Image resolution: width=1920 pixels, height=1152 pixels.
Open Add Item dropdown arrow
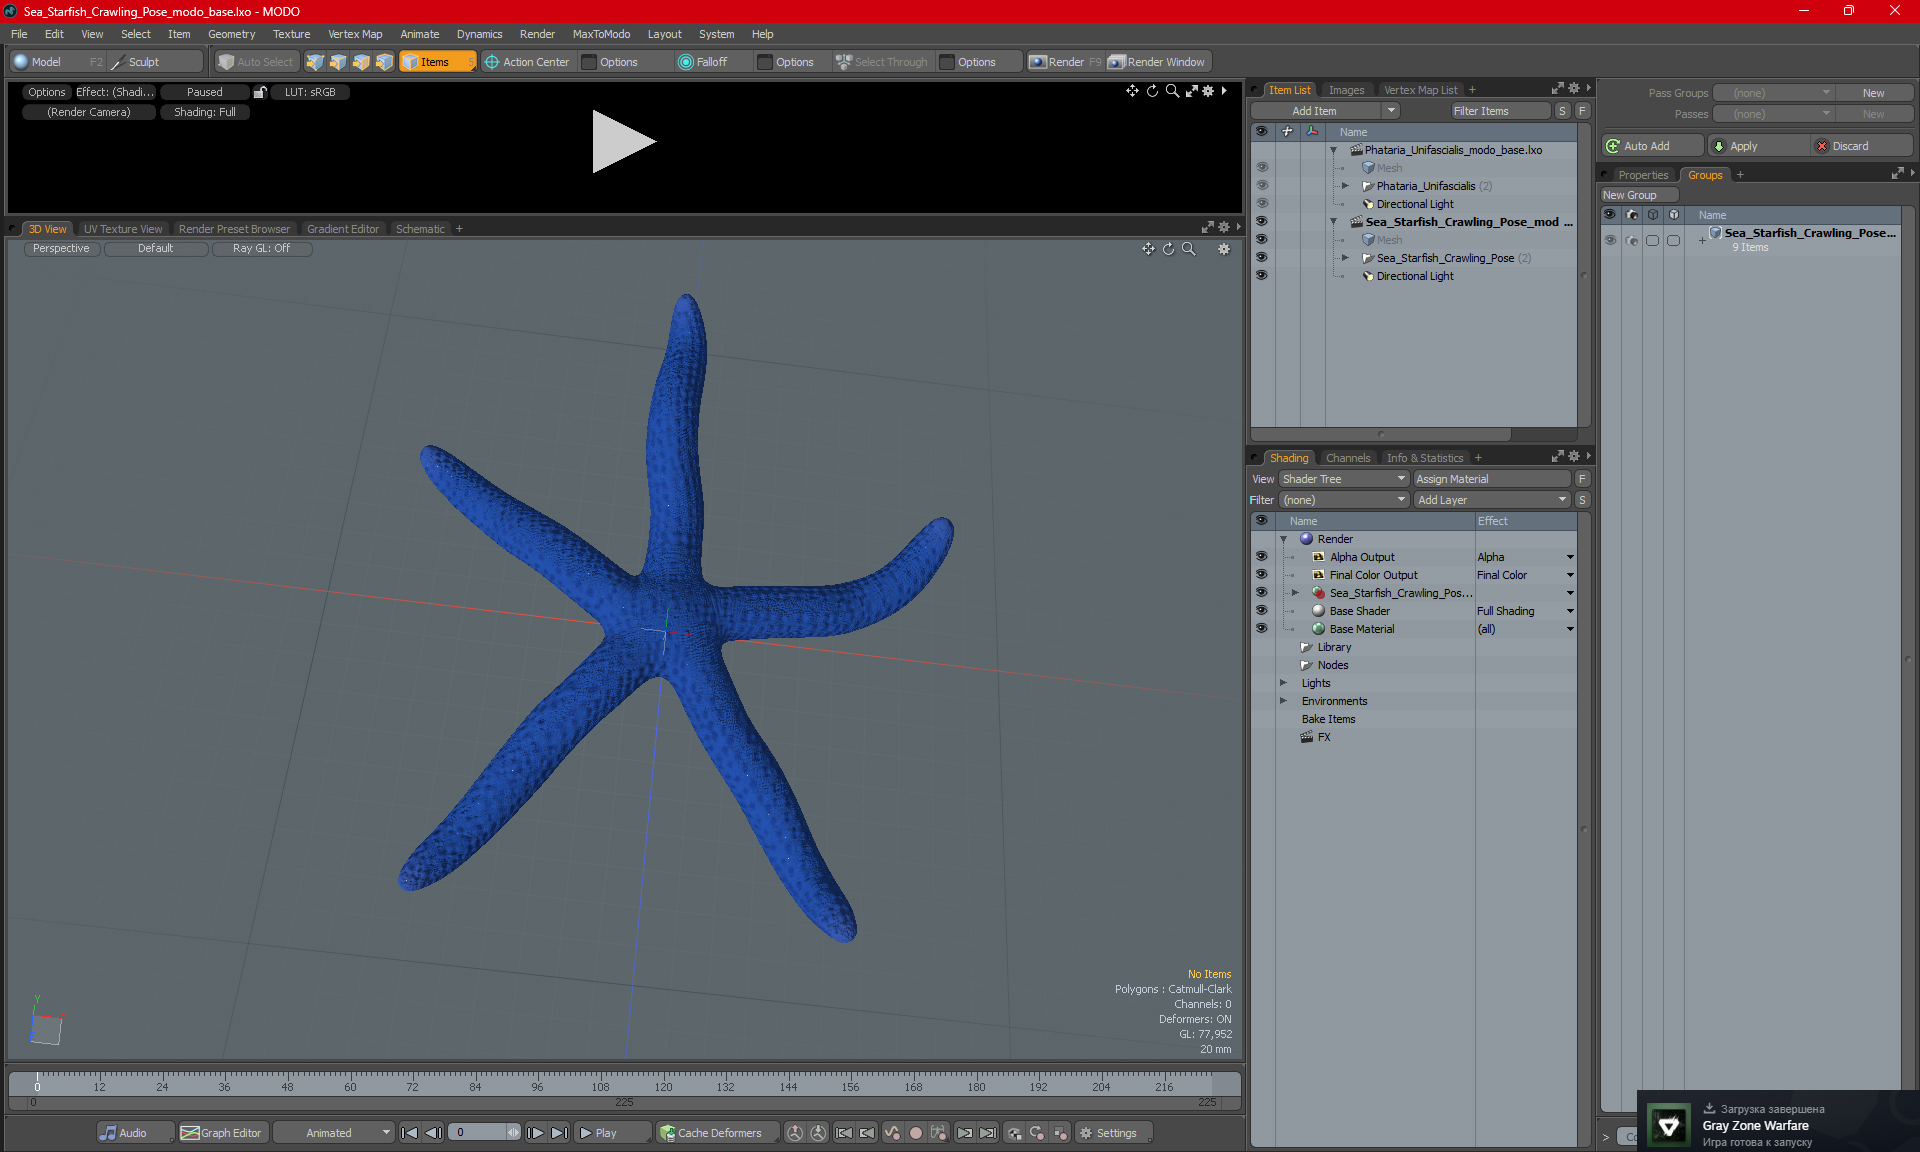[x=1391, y=111]
